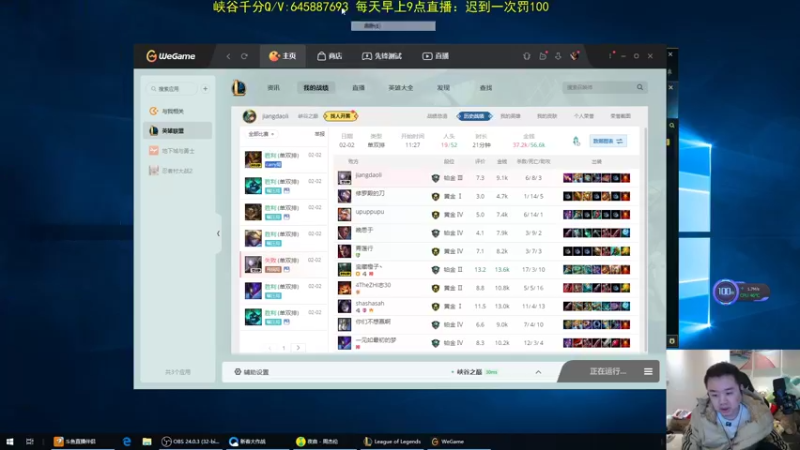Switch to 荣誉截图 sub-tab
The width and height of the screenshot is (800, 450).
click(620, 116)
